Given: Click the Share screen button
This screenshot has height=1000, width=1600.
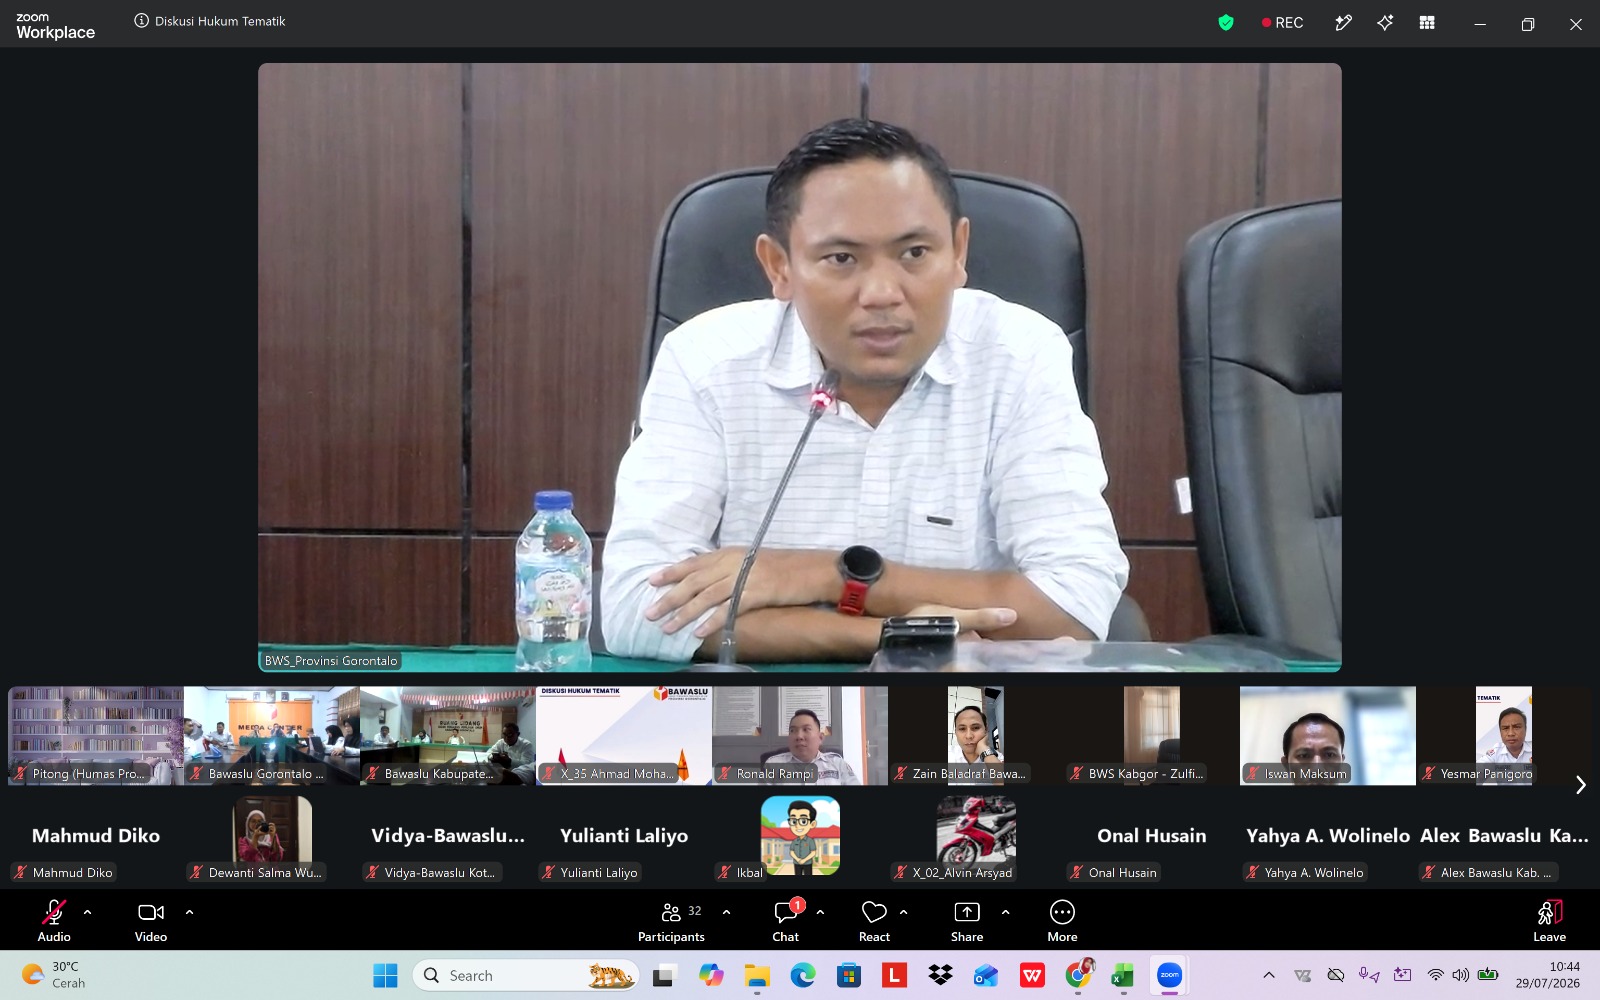Looking at the screenshot, I should pyautogui.click(x=967, y=920).
